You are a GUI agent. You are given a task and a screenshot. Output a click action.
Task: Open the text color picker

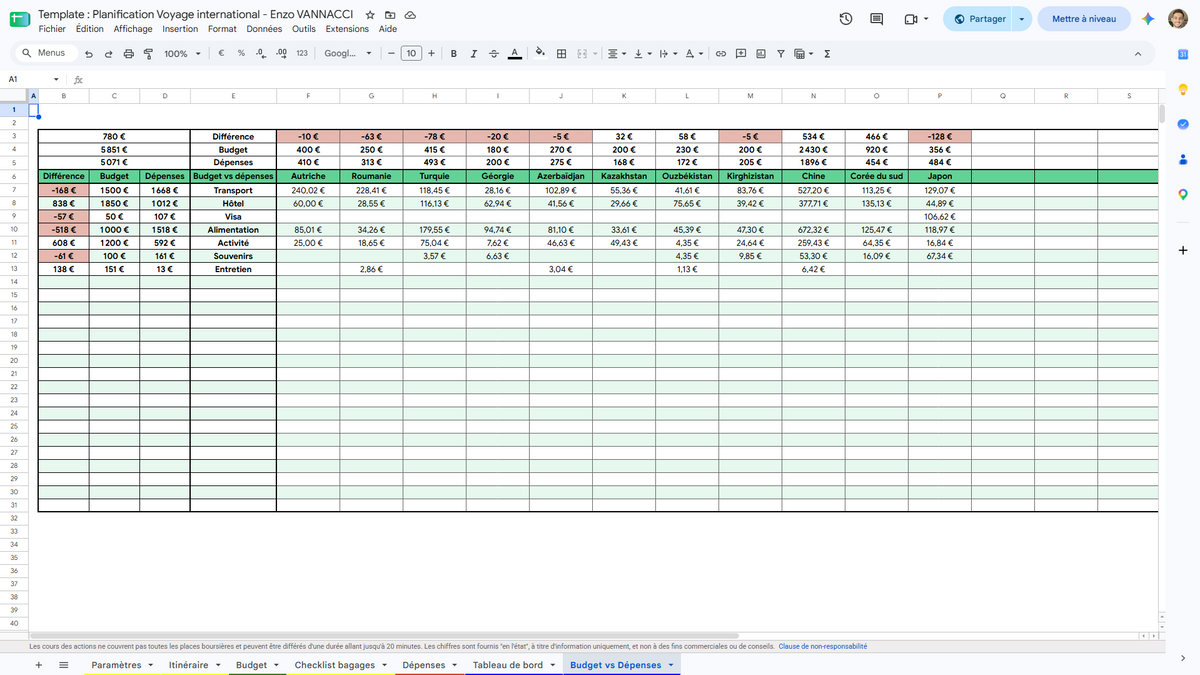click(514, 54)
